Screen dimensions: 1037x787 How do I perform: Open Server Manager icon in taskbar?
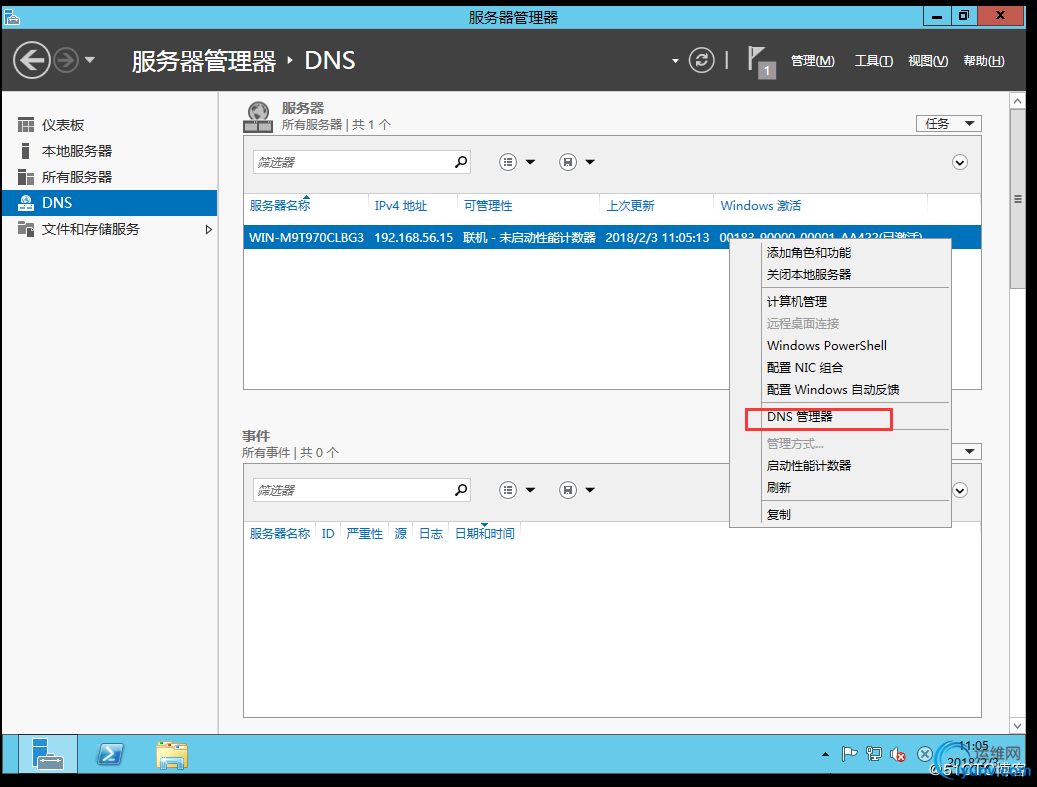(x=48, y=754)
